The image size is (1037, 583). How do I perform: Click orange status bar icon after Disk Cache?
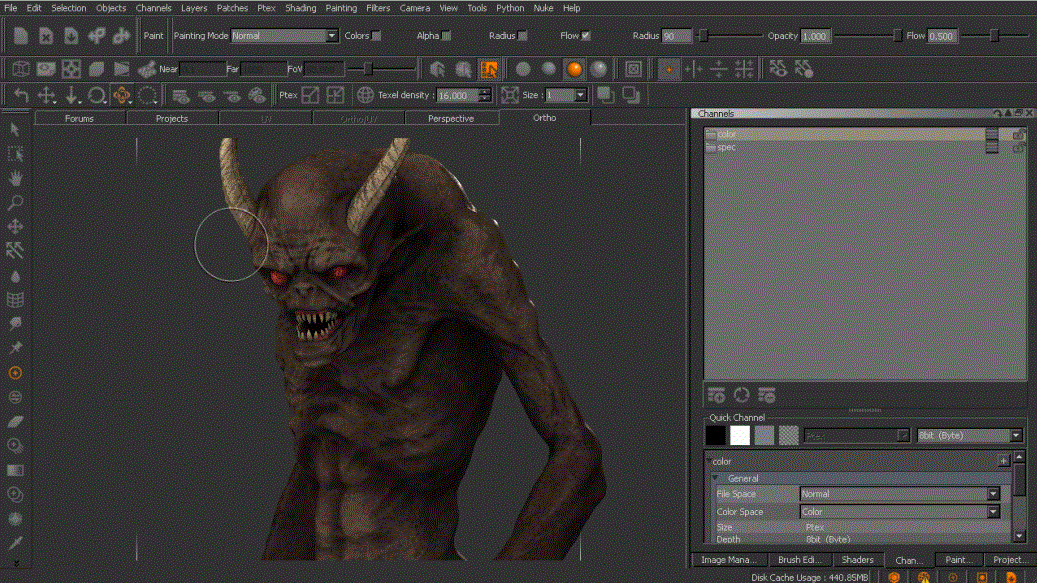[x=894, y=577]
